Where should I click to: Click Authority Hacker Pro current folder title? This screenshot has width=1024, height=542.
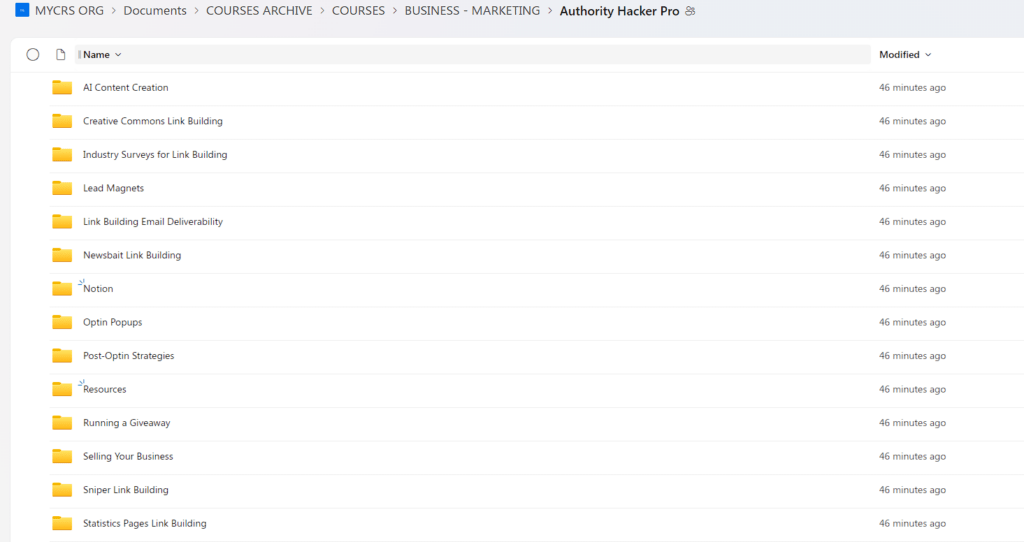coord(619,11)
